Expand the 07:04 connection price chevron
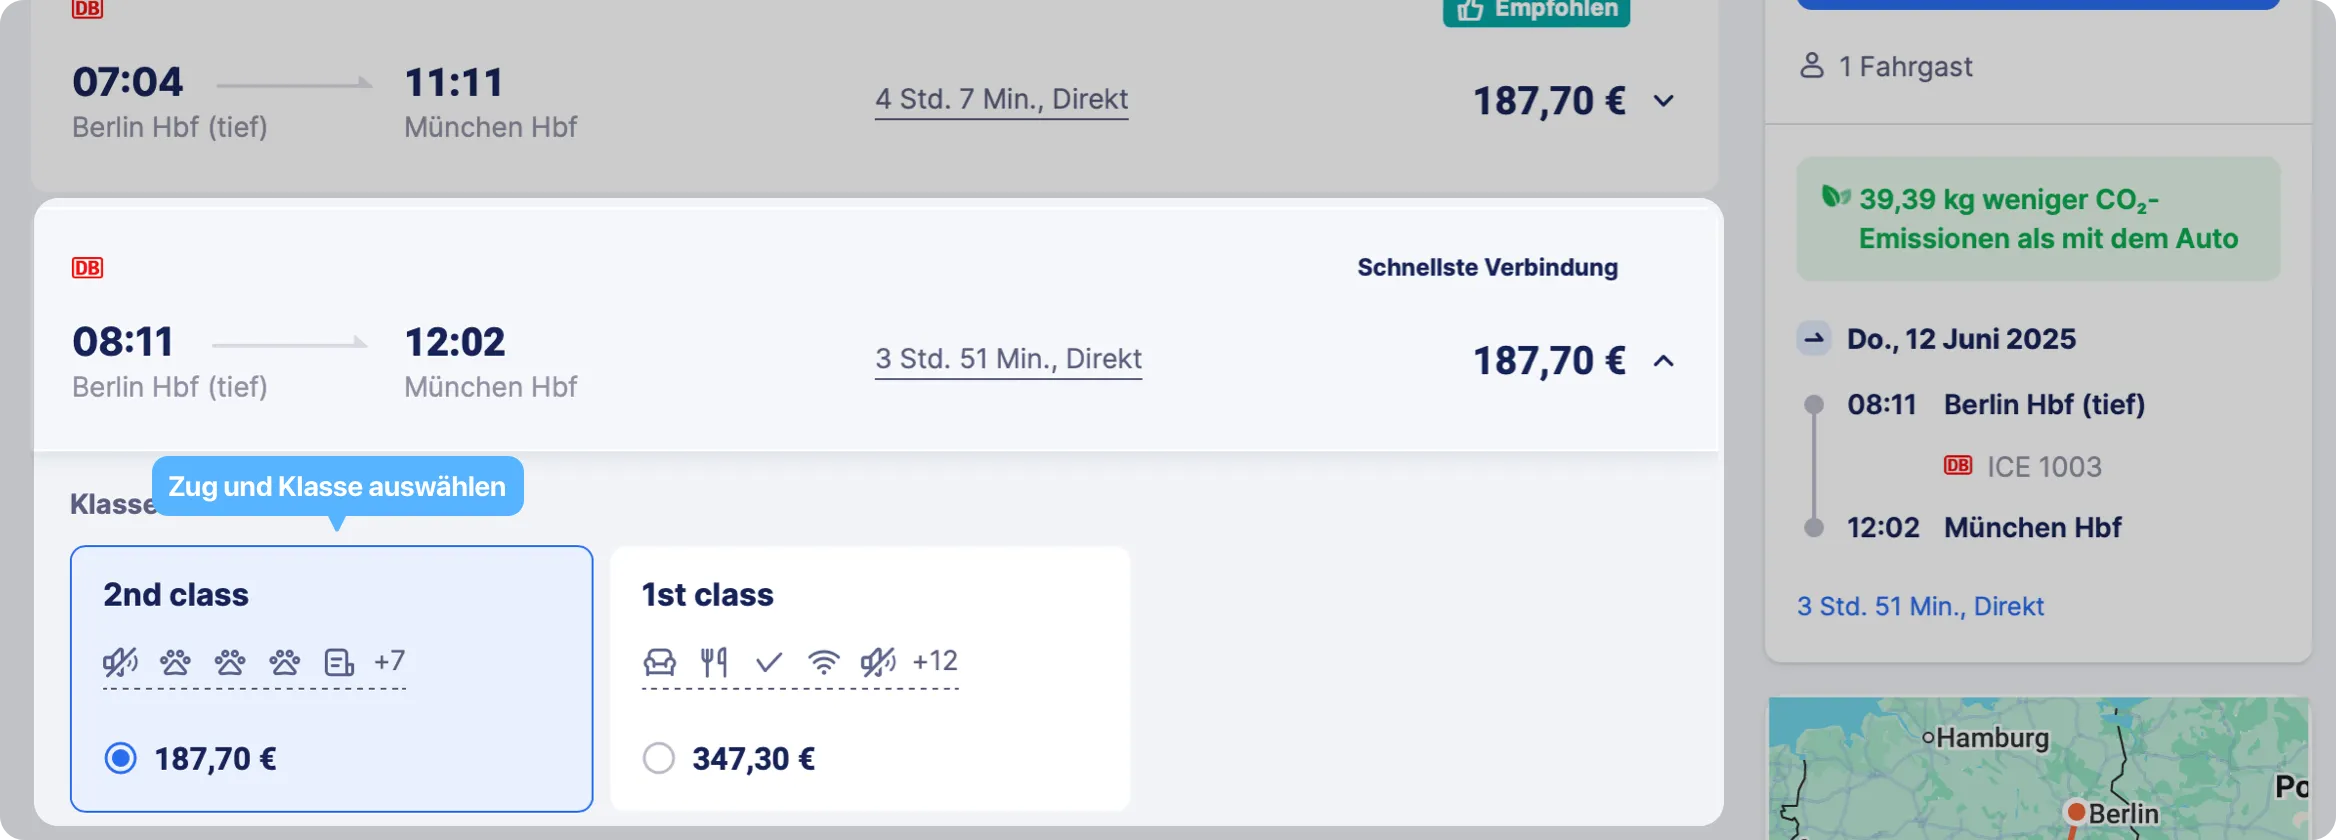Viewport: 2336px width, 840px height. 1663,101
